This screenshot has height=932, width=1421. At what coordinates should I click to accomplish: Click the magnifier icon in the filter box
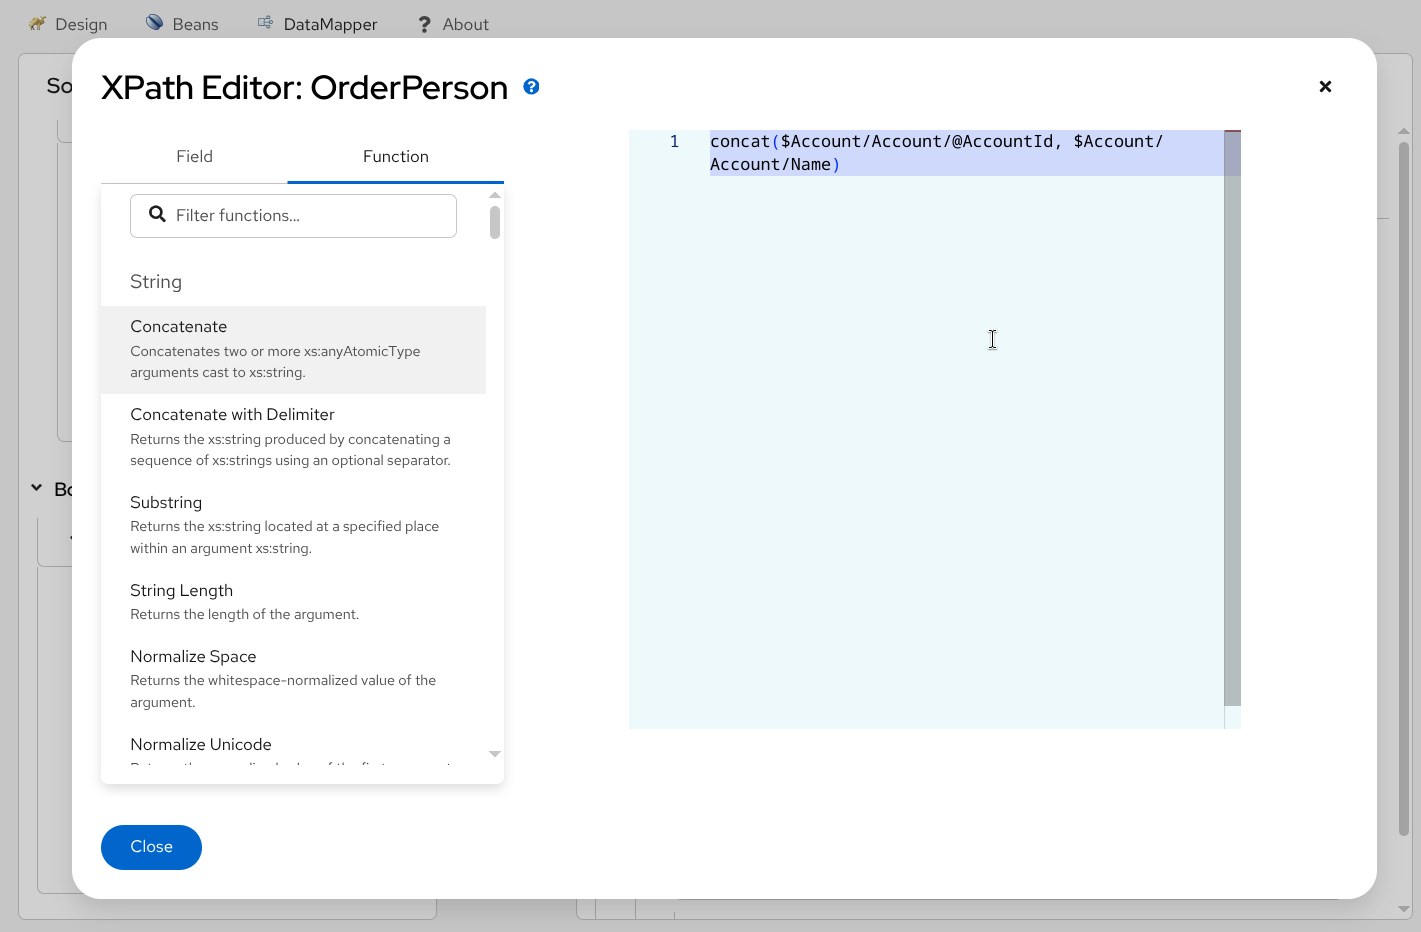(157, 214)
